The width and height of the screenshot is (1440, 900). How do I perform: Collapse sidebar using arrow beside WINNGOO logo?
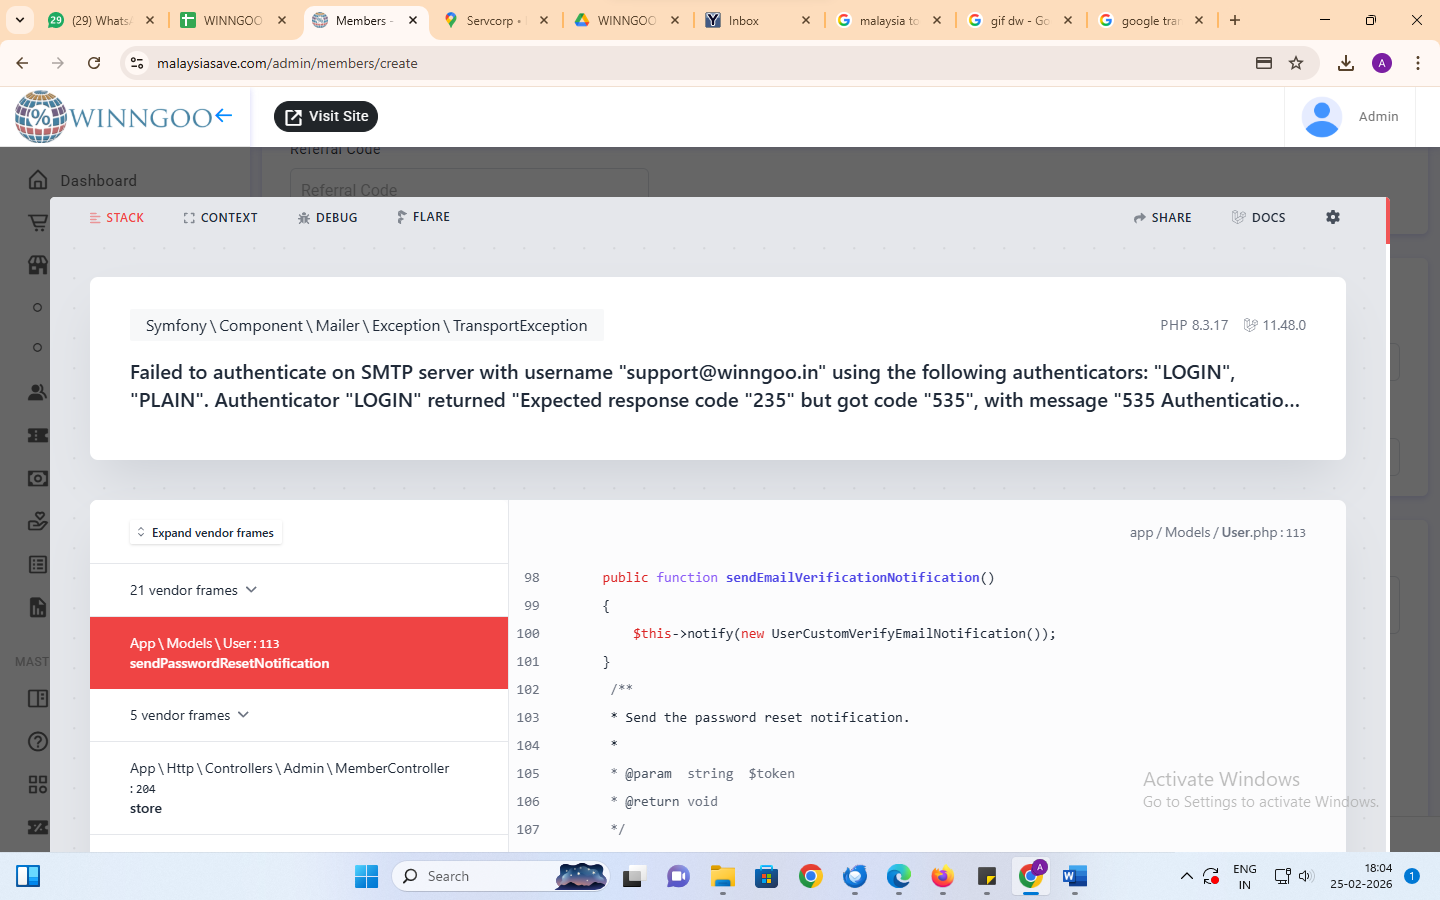pos(224,116)
